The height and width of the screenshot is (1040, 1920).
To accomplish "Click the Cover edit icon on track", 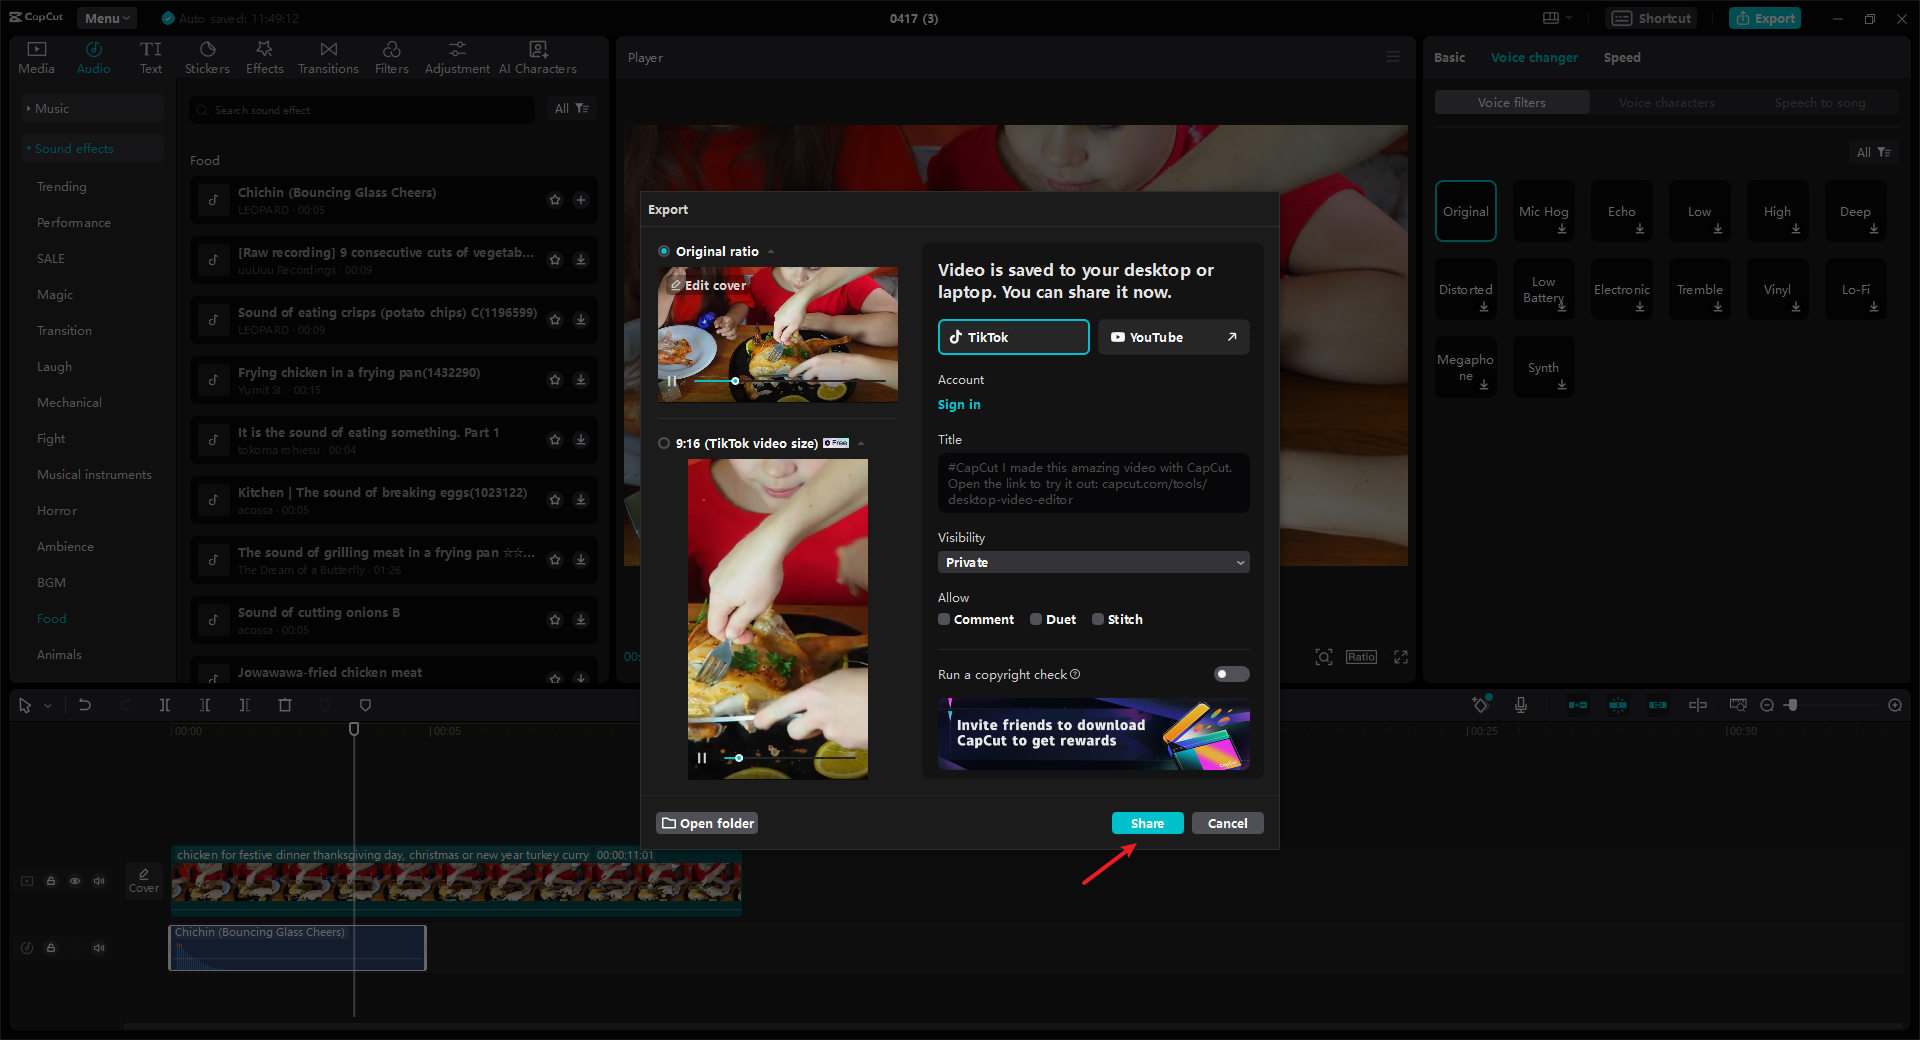I will pyautogui.click(x=144, y=880).
